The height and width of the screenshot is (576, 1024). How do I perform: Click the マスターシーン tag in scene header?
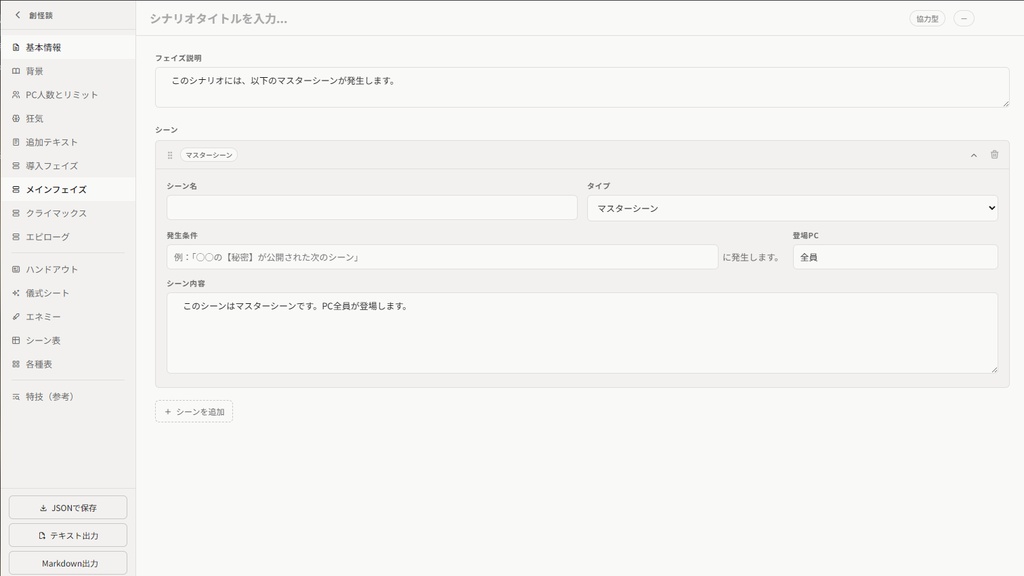click(x=209, y=155)
